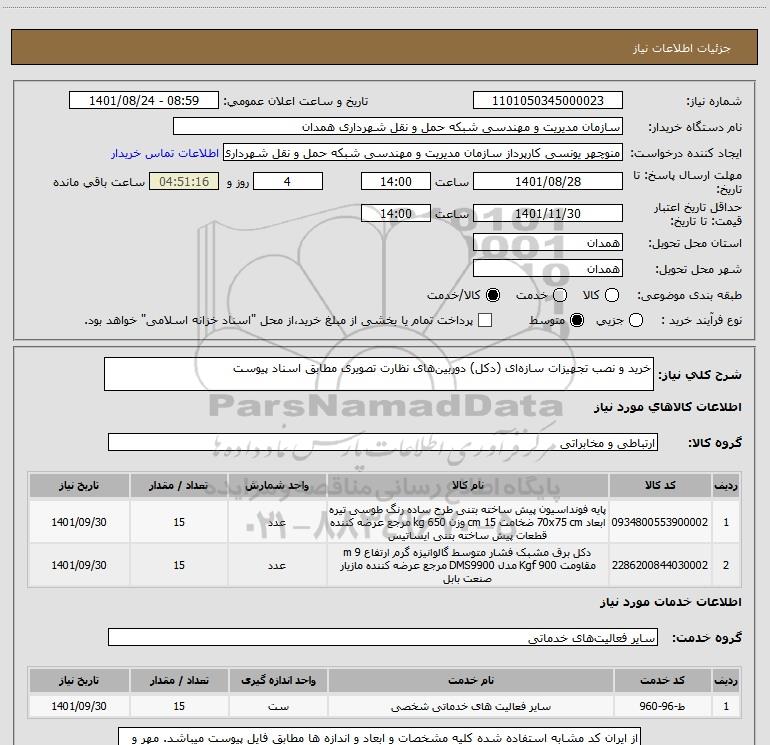Select the کالا radio button

[x=612, y=295]
